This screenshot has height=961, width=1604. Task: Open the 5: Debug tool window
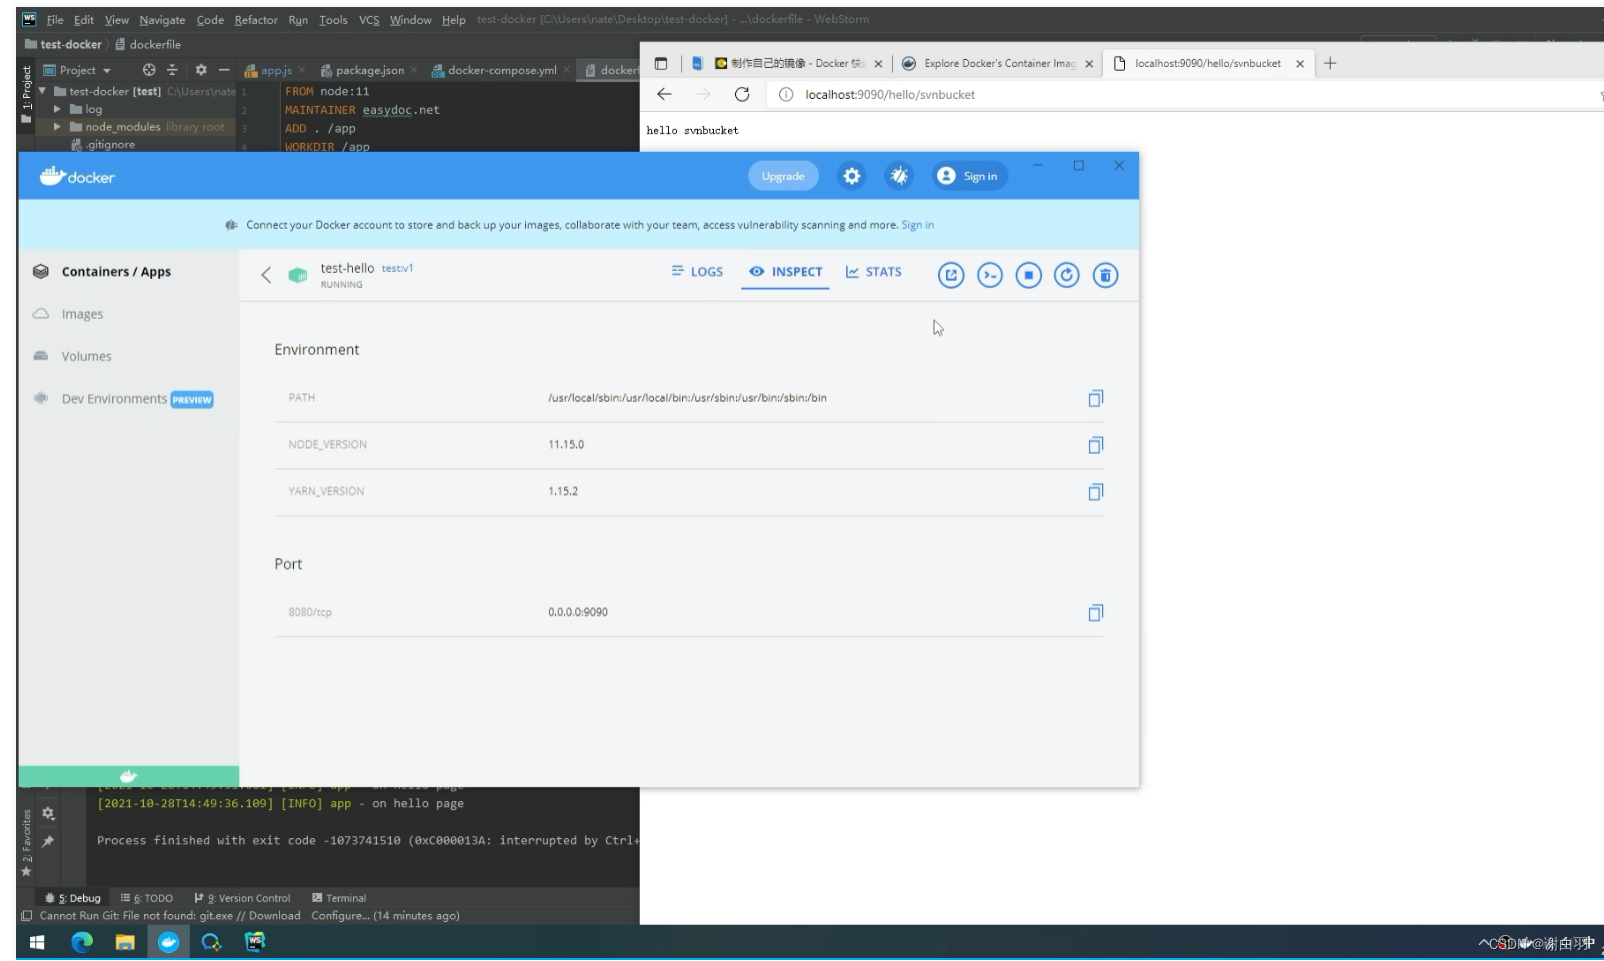click(x=73, y=898)
